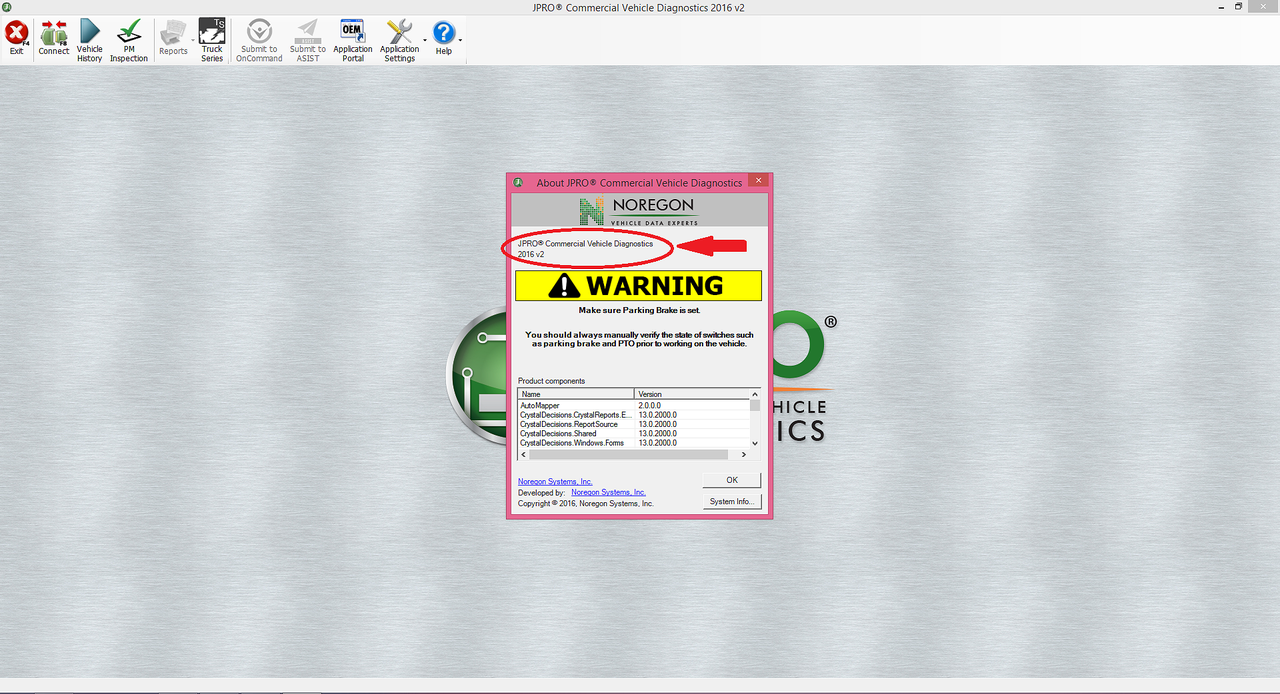Click the System Info... button
Screen dimensions: 1280x694
[732, 501]
